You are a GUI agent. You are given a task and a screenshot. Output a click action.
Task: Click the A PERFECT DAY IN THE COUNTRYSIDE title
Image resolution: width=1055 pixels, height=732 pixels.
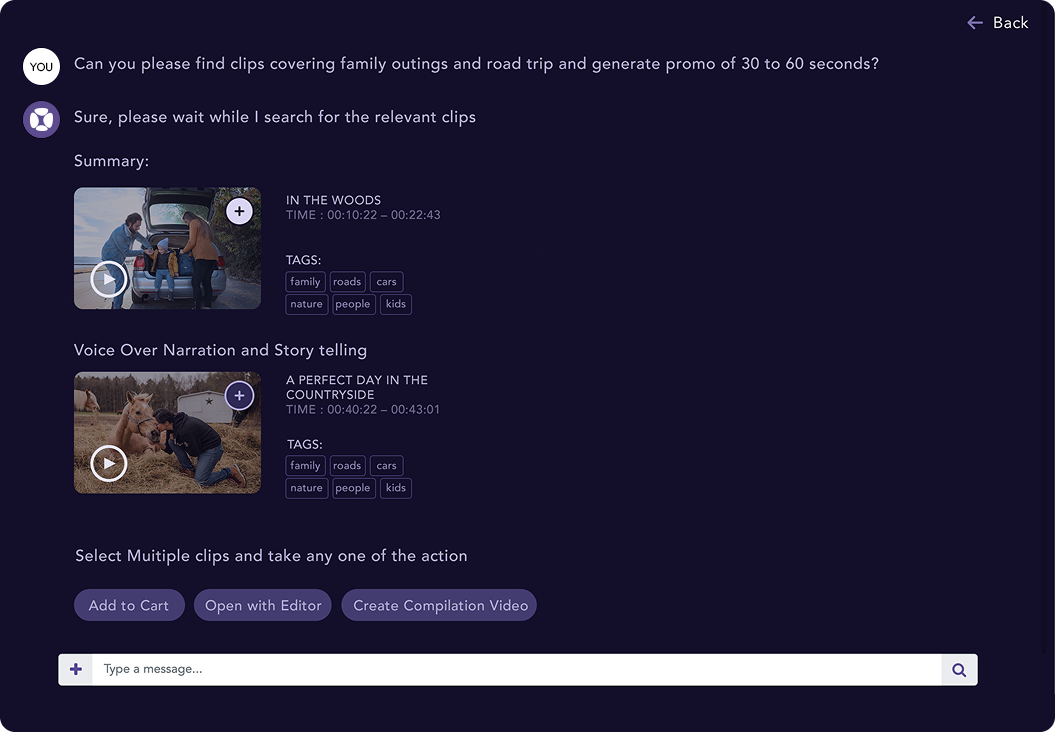pos(357,388)
